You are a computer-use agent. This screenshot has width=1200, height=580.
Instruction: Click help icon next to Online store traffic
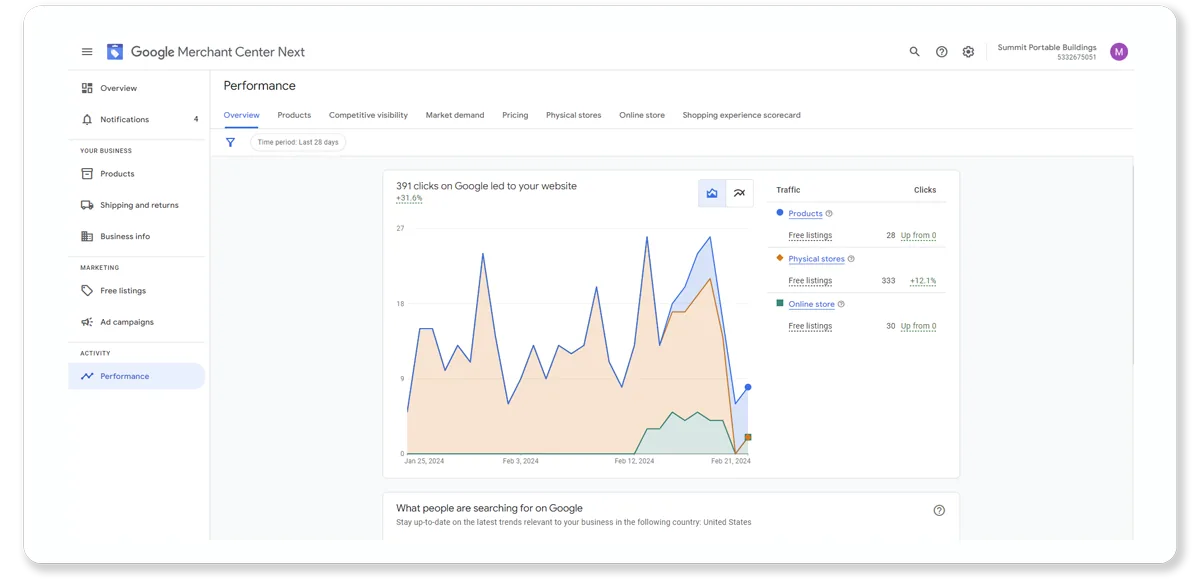(x=841, y=304)
